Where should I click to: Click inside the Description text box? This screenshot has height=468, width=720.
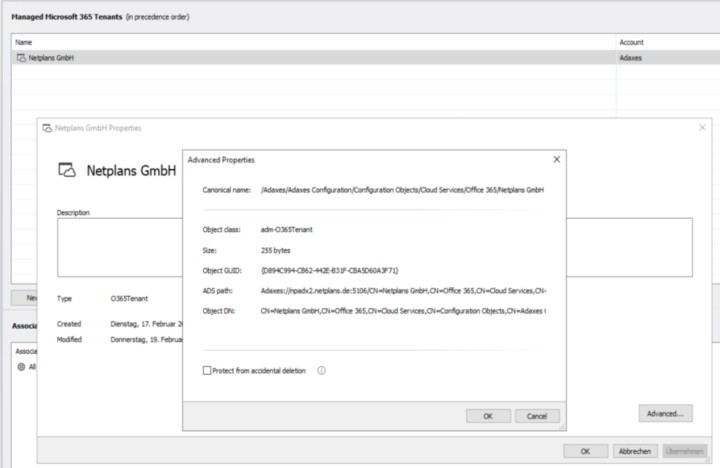[x=120, y=245]
